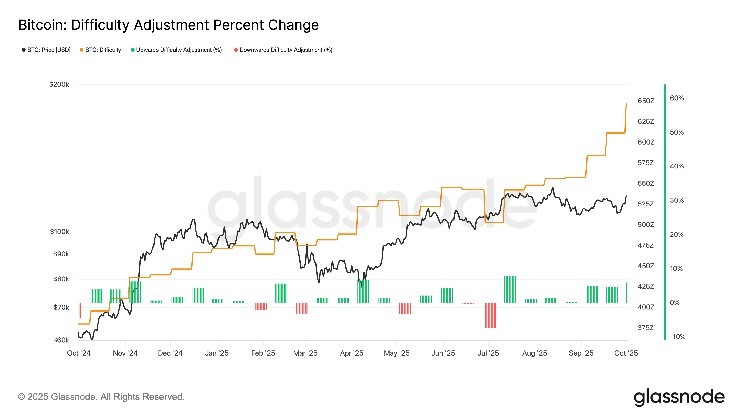Toggle the BTC Price (USD) series label
This screenshot has width=745, height=419.
47,48
